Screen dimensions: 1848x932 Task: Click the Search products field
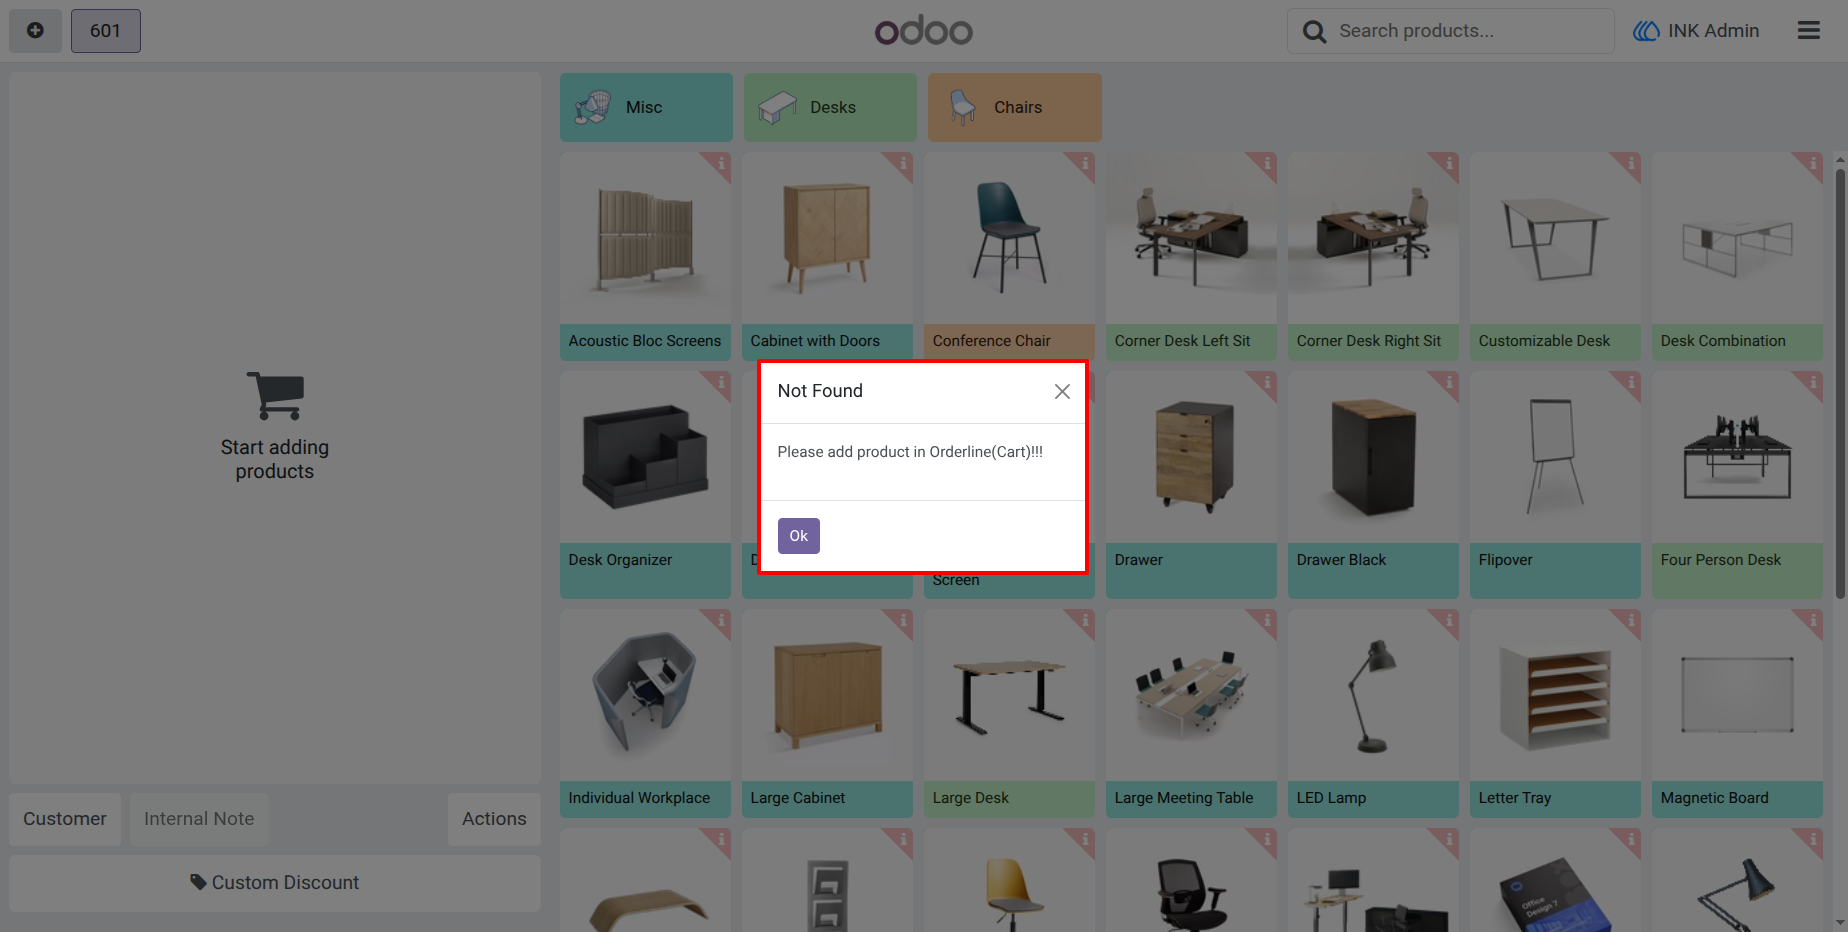click(x=1451, y=31)
